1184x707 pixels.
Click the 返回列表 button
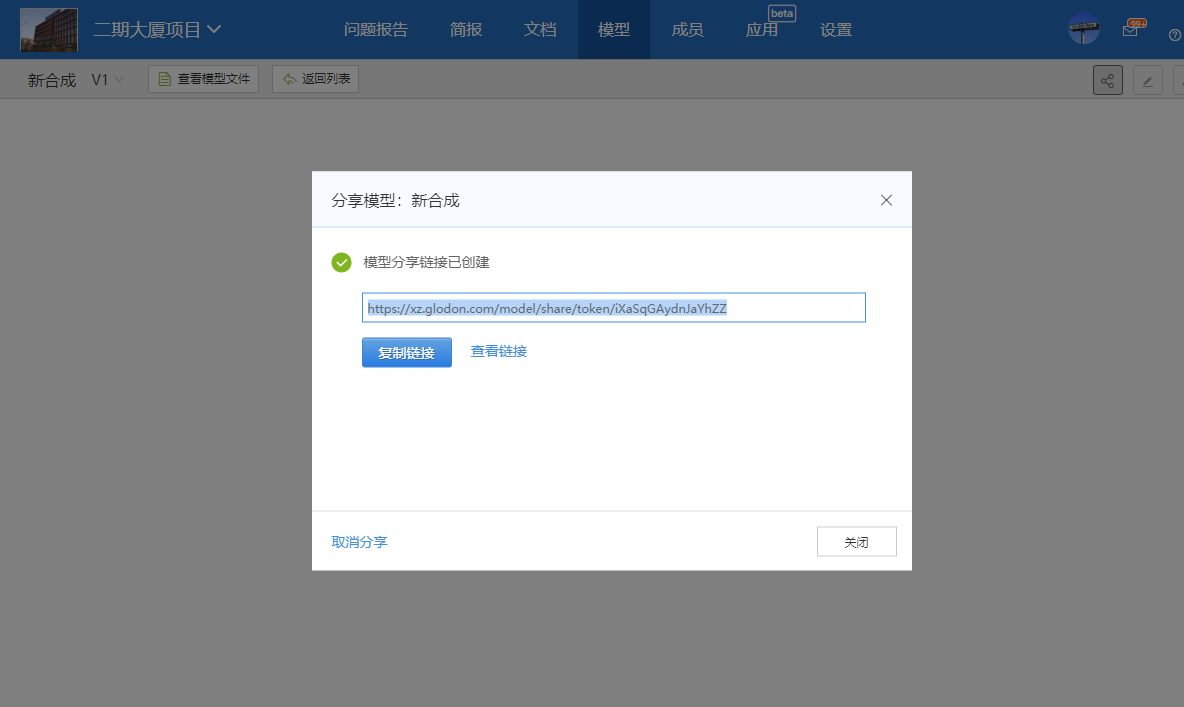point(316,79)
